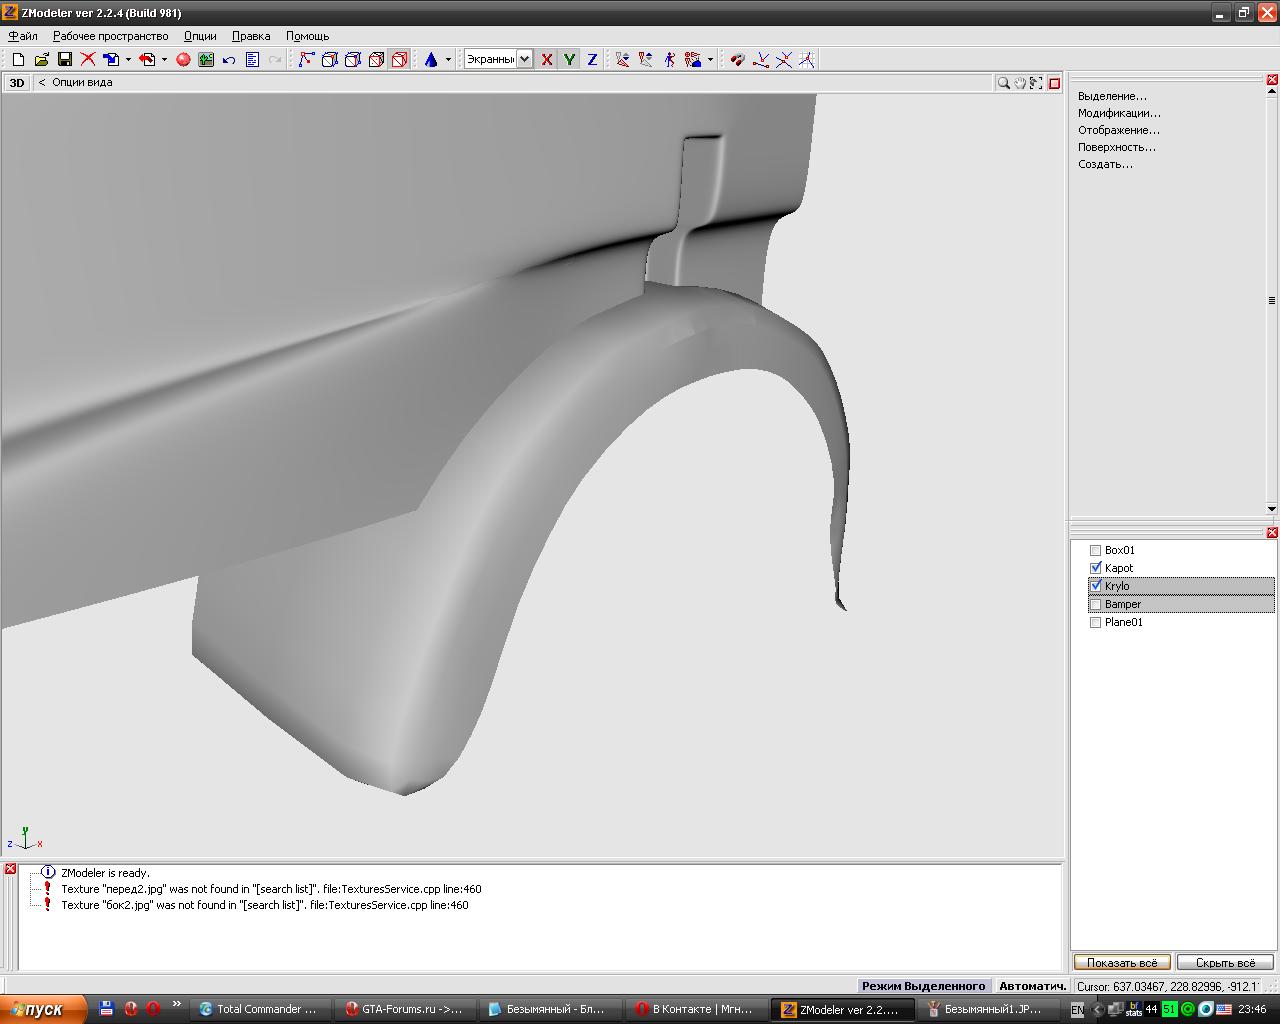
Task: Open the Экранные axis system dropdown
Action: pos(524,60)
